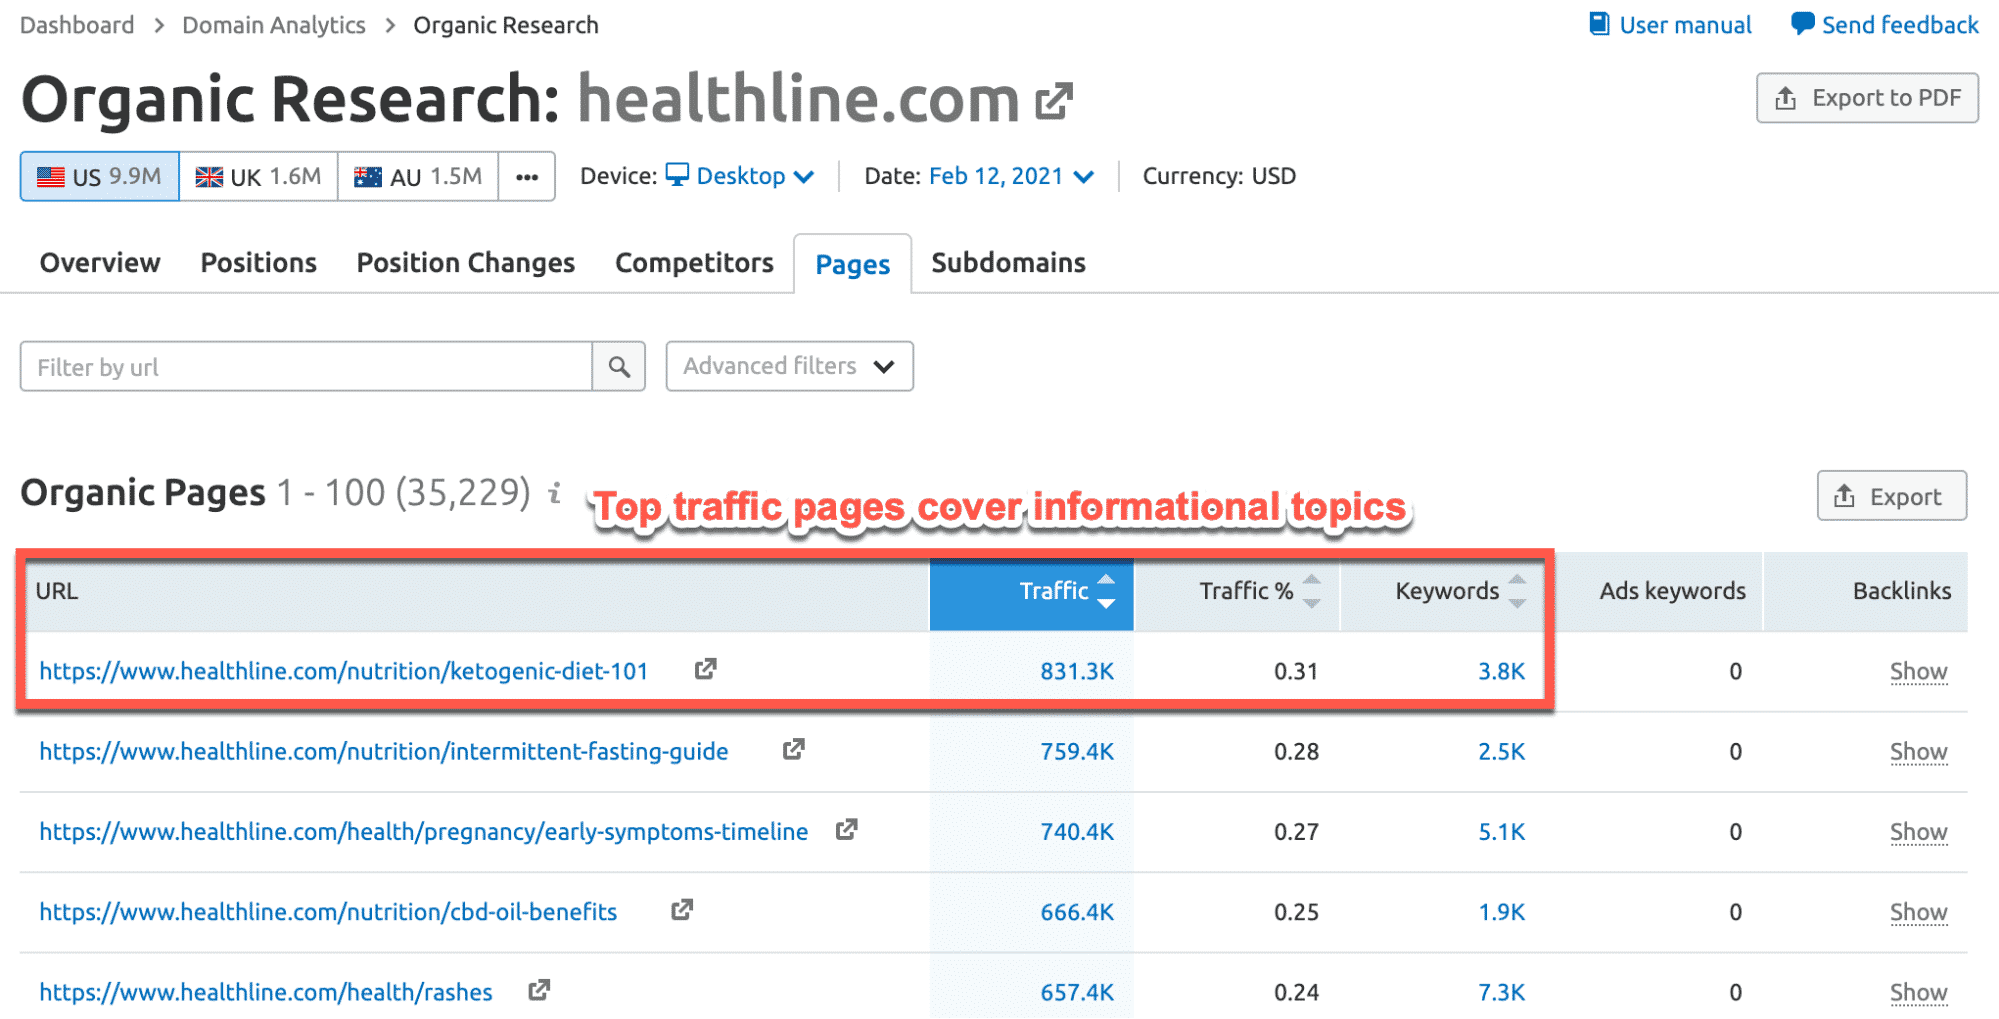Viewport: 1999px width, 1019px height.
Task: Click the info icon next to Organic Pages
Action: click(x=555, y=493)
